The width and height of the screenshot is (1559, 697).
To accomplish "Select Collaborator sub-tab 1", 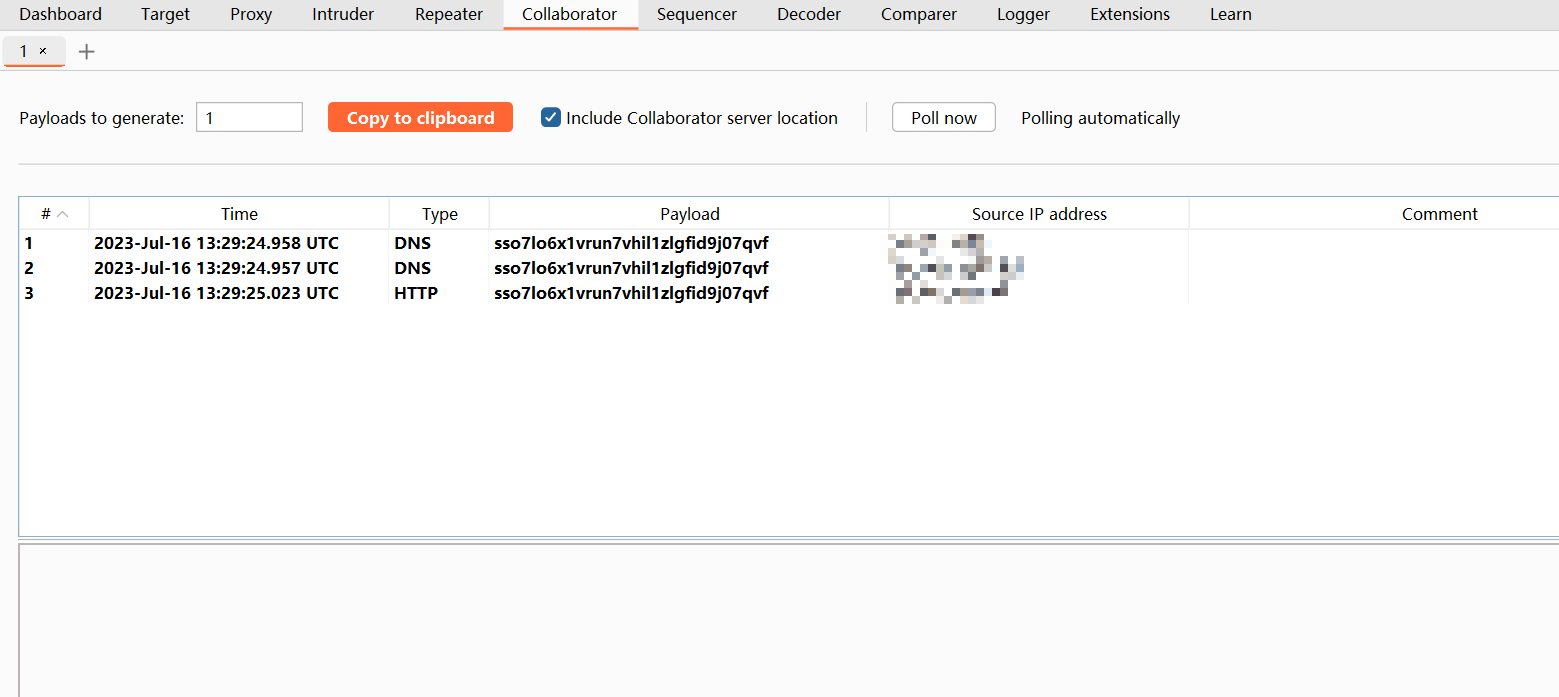I will [24, 51].
